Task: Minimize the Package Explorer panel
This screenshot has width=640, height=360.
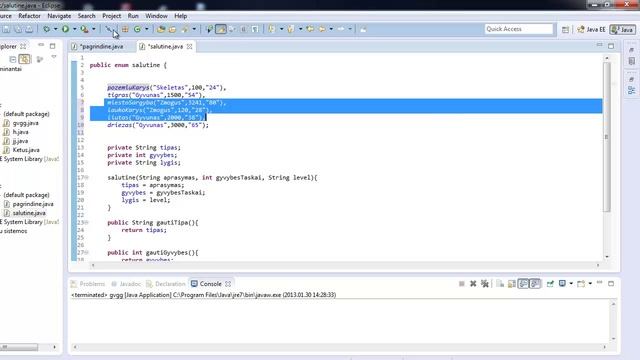Action: 41,45
